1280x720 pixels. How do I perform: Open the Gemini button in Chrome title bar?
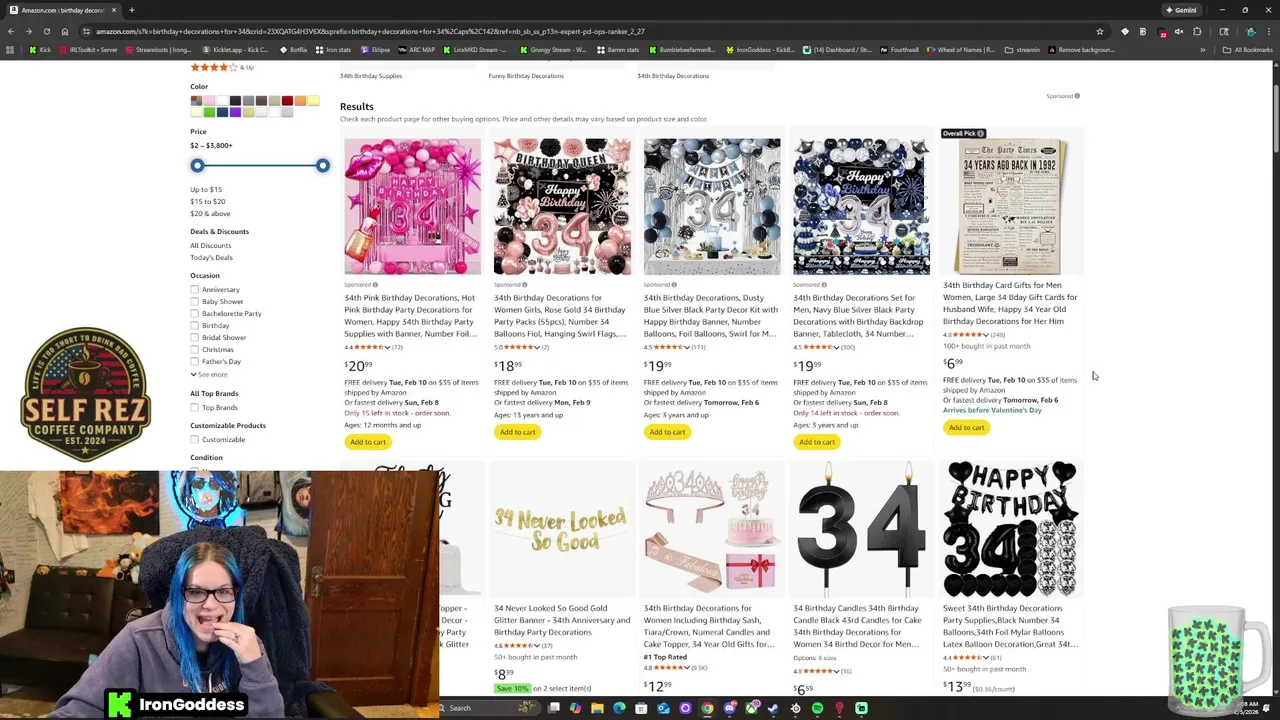pos(1181,10)
